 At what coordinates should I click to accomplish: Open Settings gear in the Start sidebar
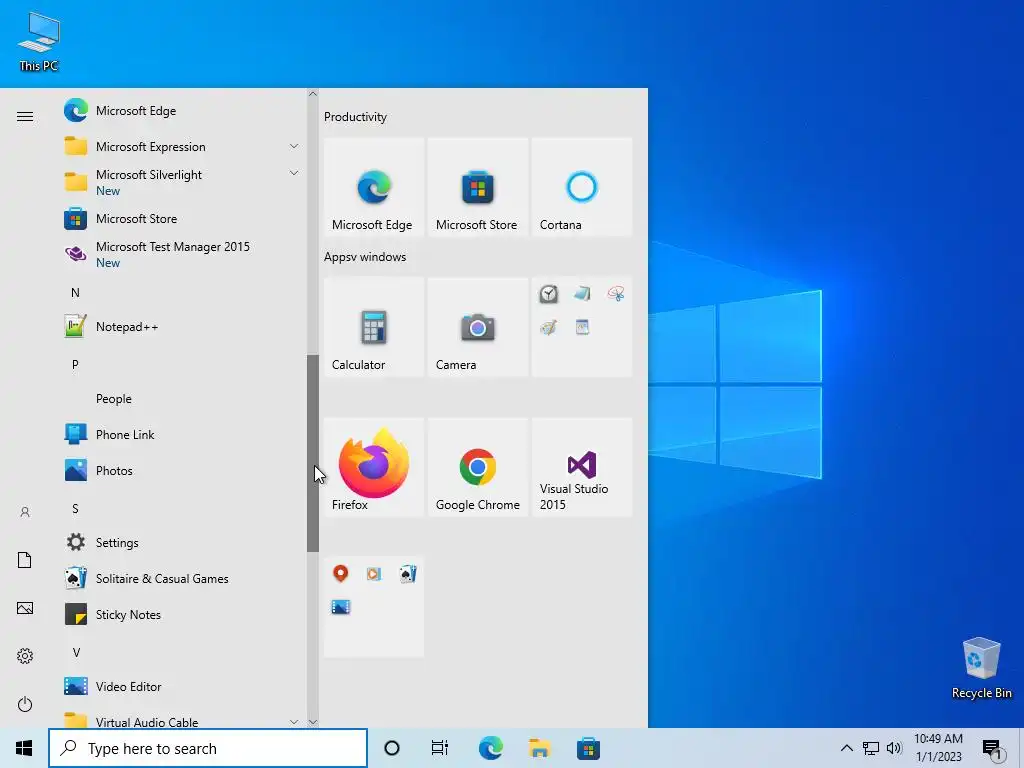(25, 656)
